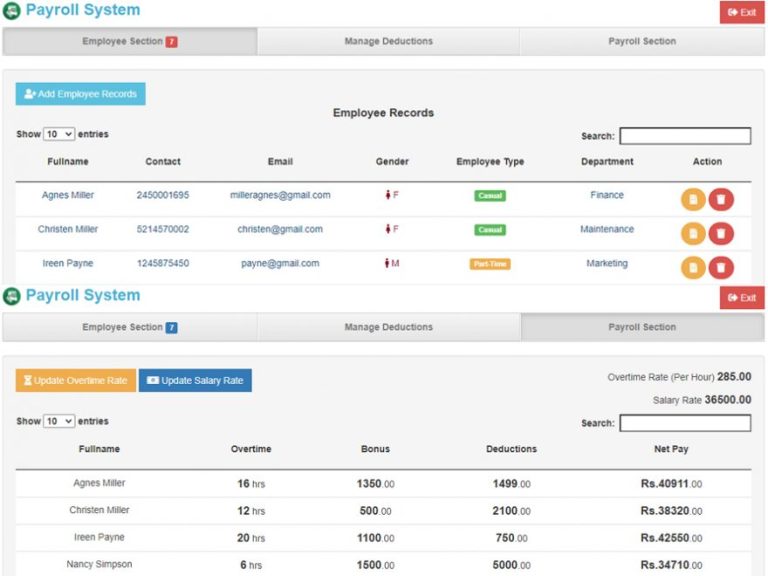Click the top Payroll System logo icon
This screenshot has height=576, width=768.
pos(12,11)
